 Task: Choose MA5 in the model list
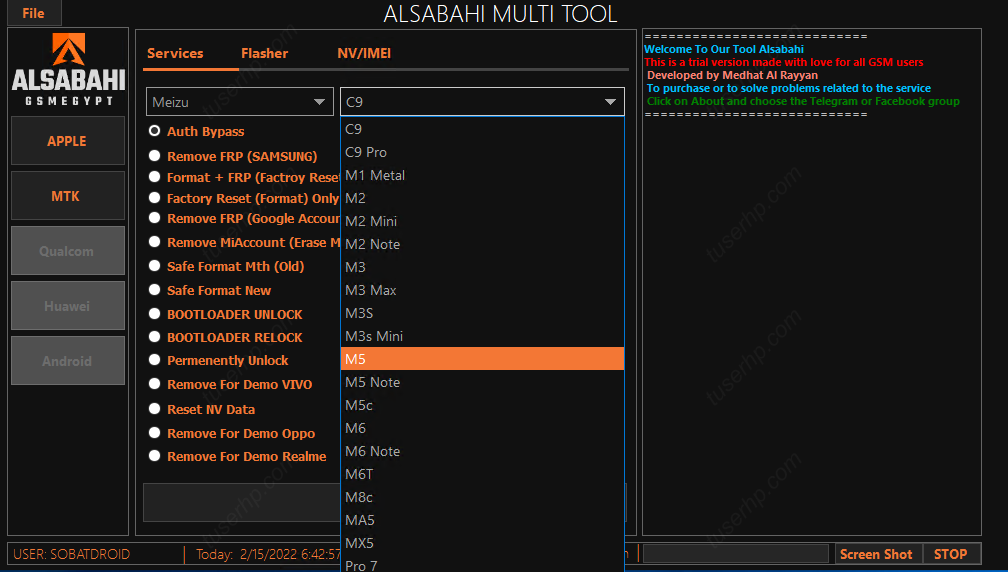coord(482,520)
